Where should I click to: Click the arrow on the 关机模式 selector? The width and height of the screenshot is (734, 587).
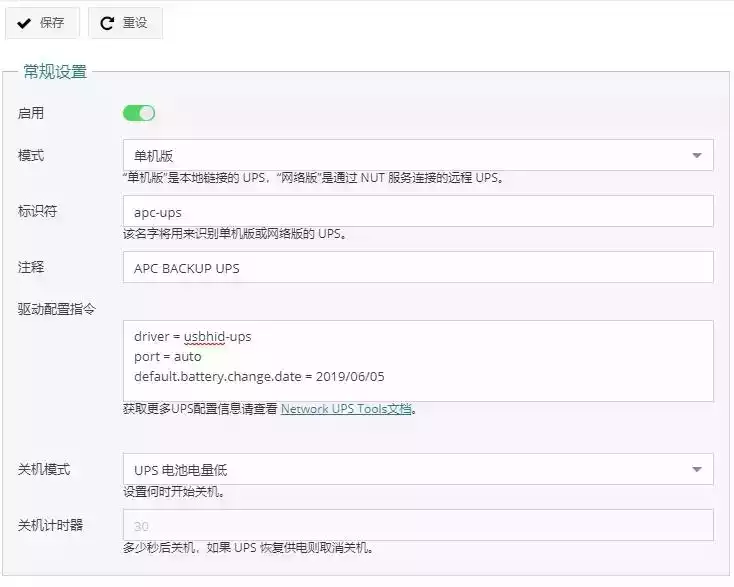pos(696,469)
